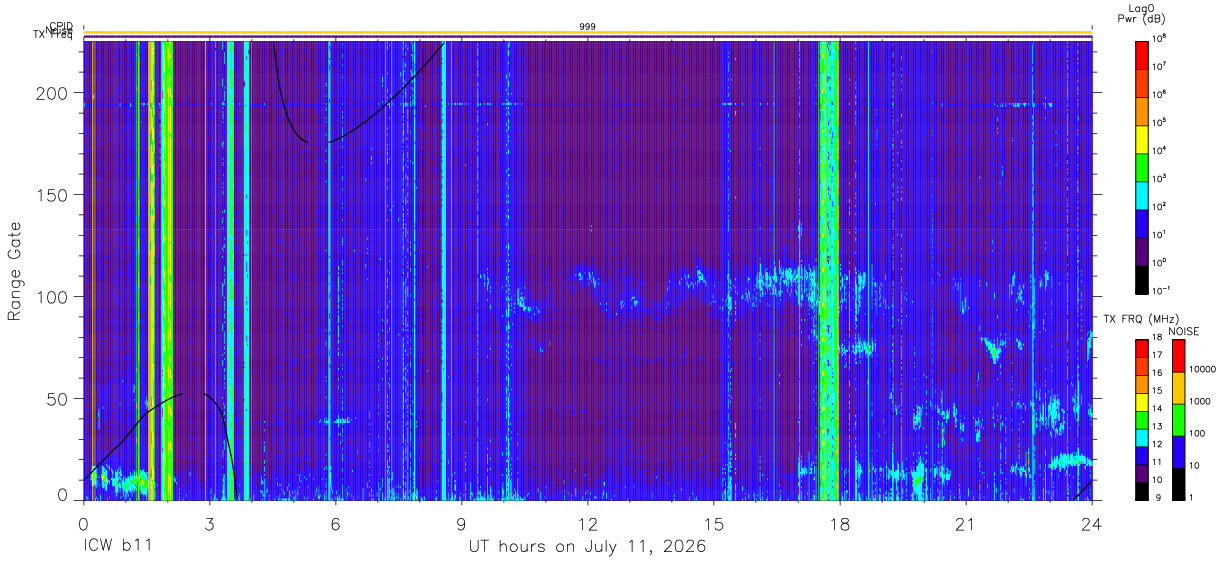Click the x-axis tick label '9'
The image size is (1228, 567).
461,525
